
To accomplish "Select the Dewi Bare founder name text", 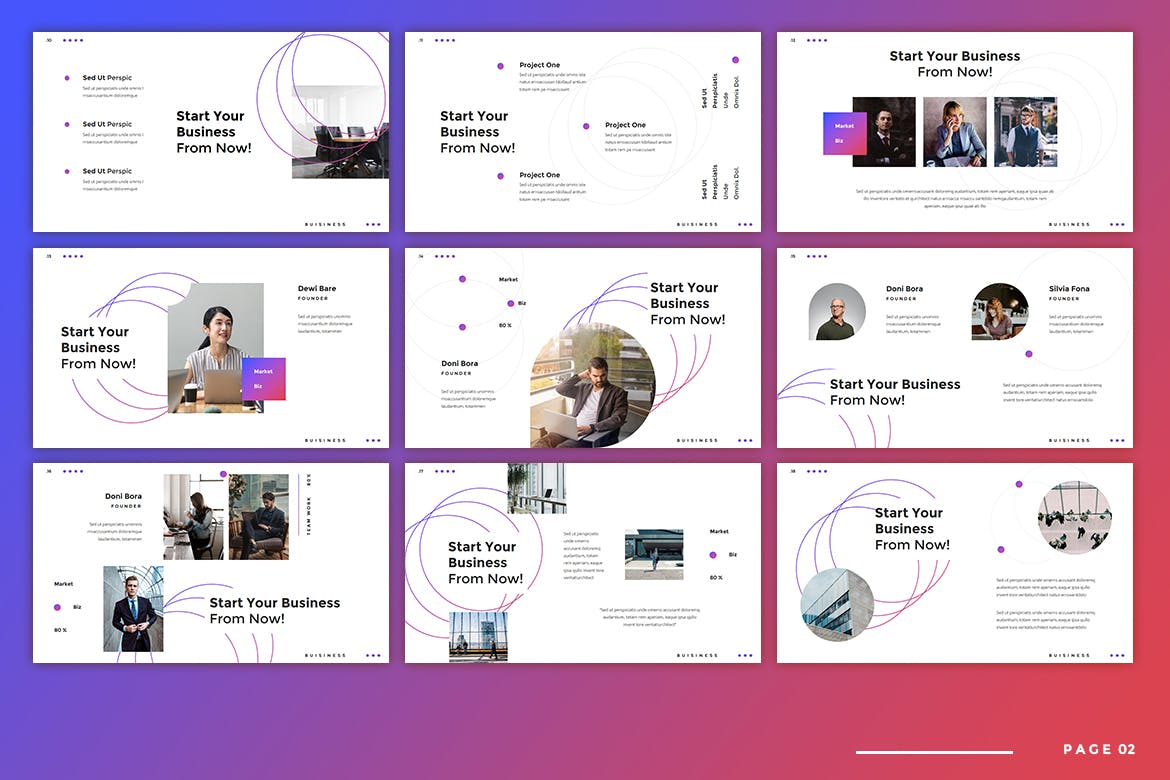I will coord(317,289).
